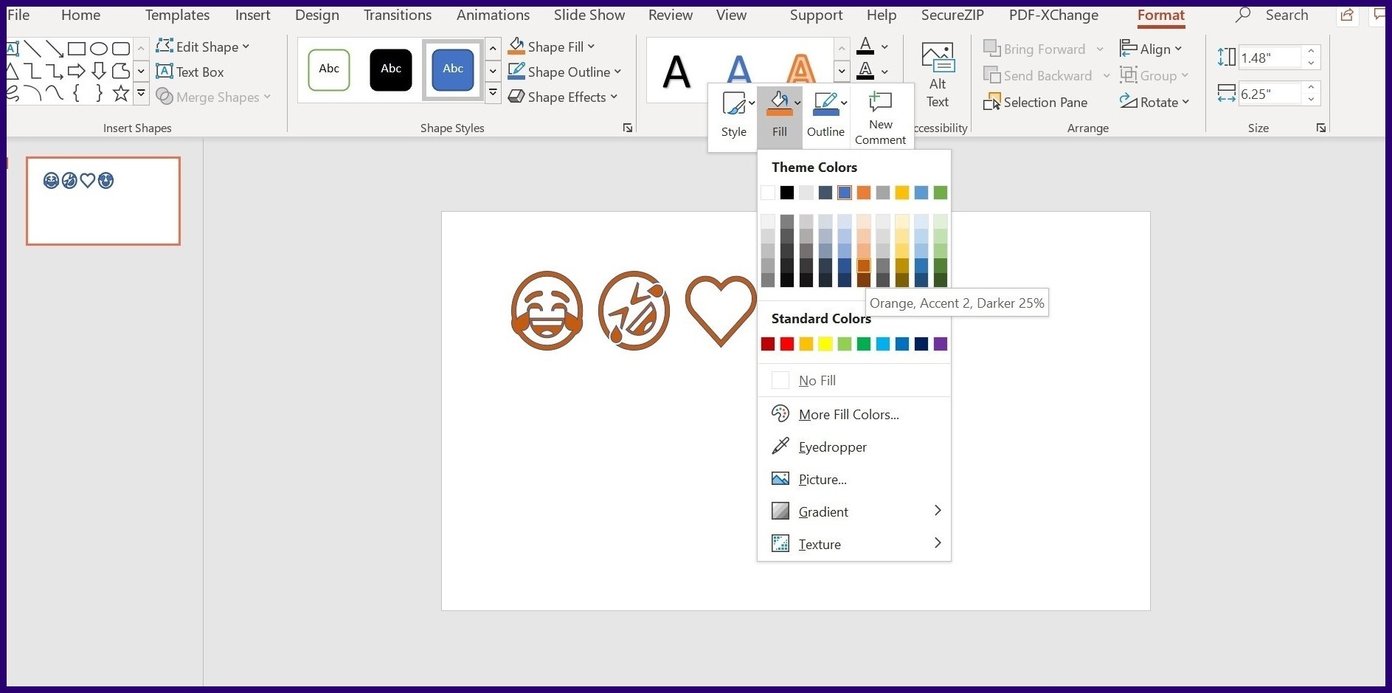Pick the green theme color swatch

pos(940,193)
